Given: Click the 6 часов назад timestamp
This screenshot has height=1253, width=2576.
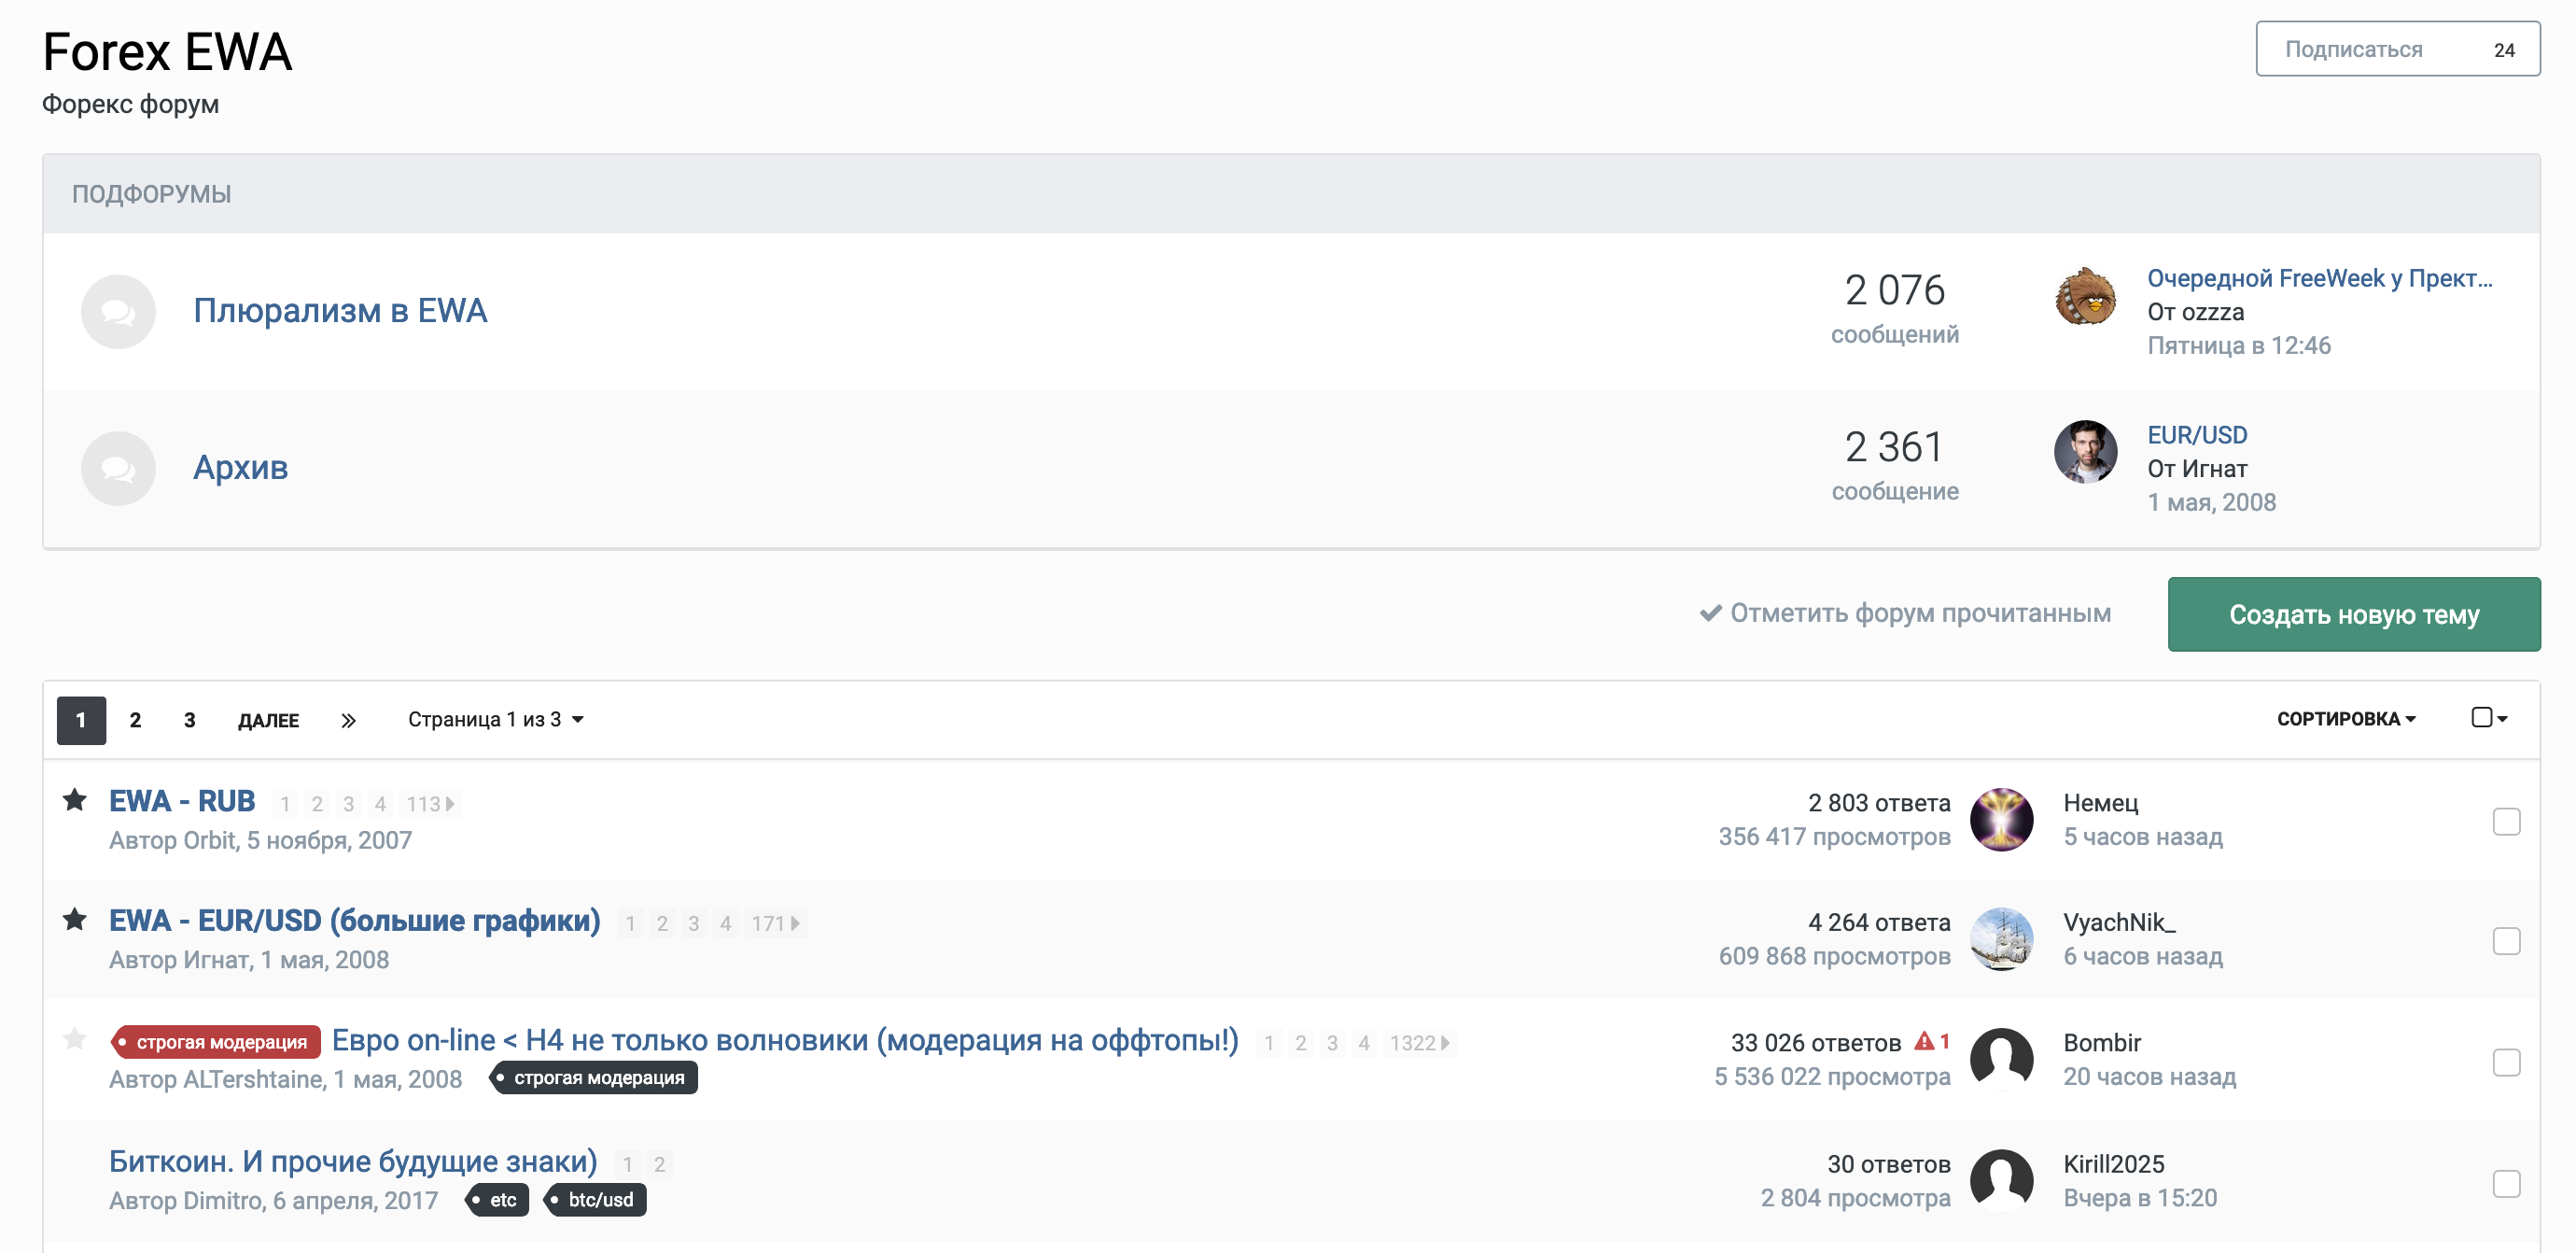Looking at the screenshot, I should [x=2143, y=957].
